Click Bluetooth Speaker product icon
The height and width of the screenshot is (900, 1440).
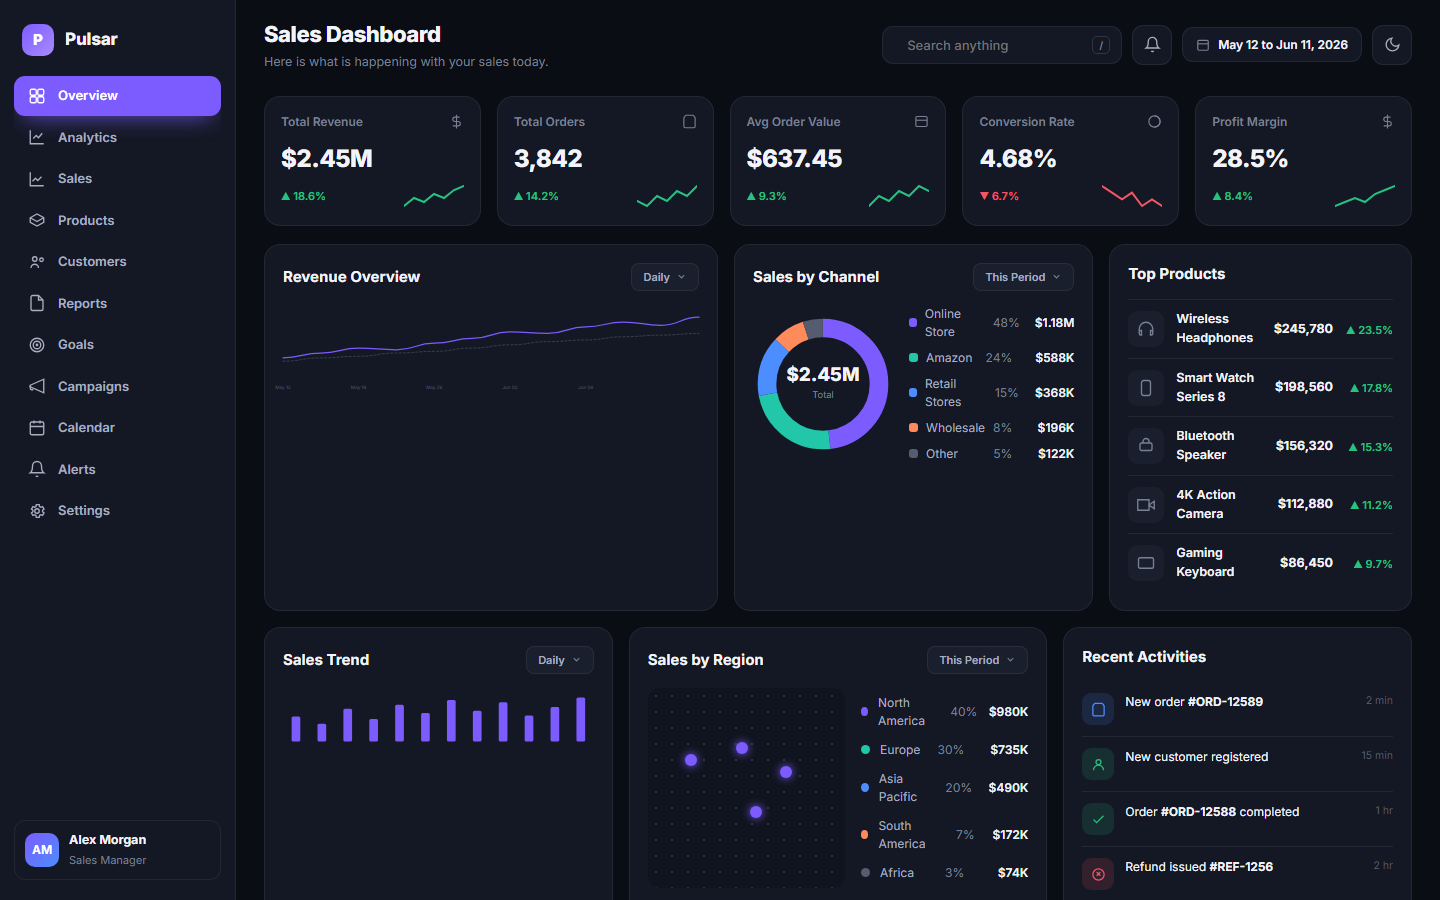[x=1146, y=445]
